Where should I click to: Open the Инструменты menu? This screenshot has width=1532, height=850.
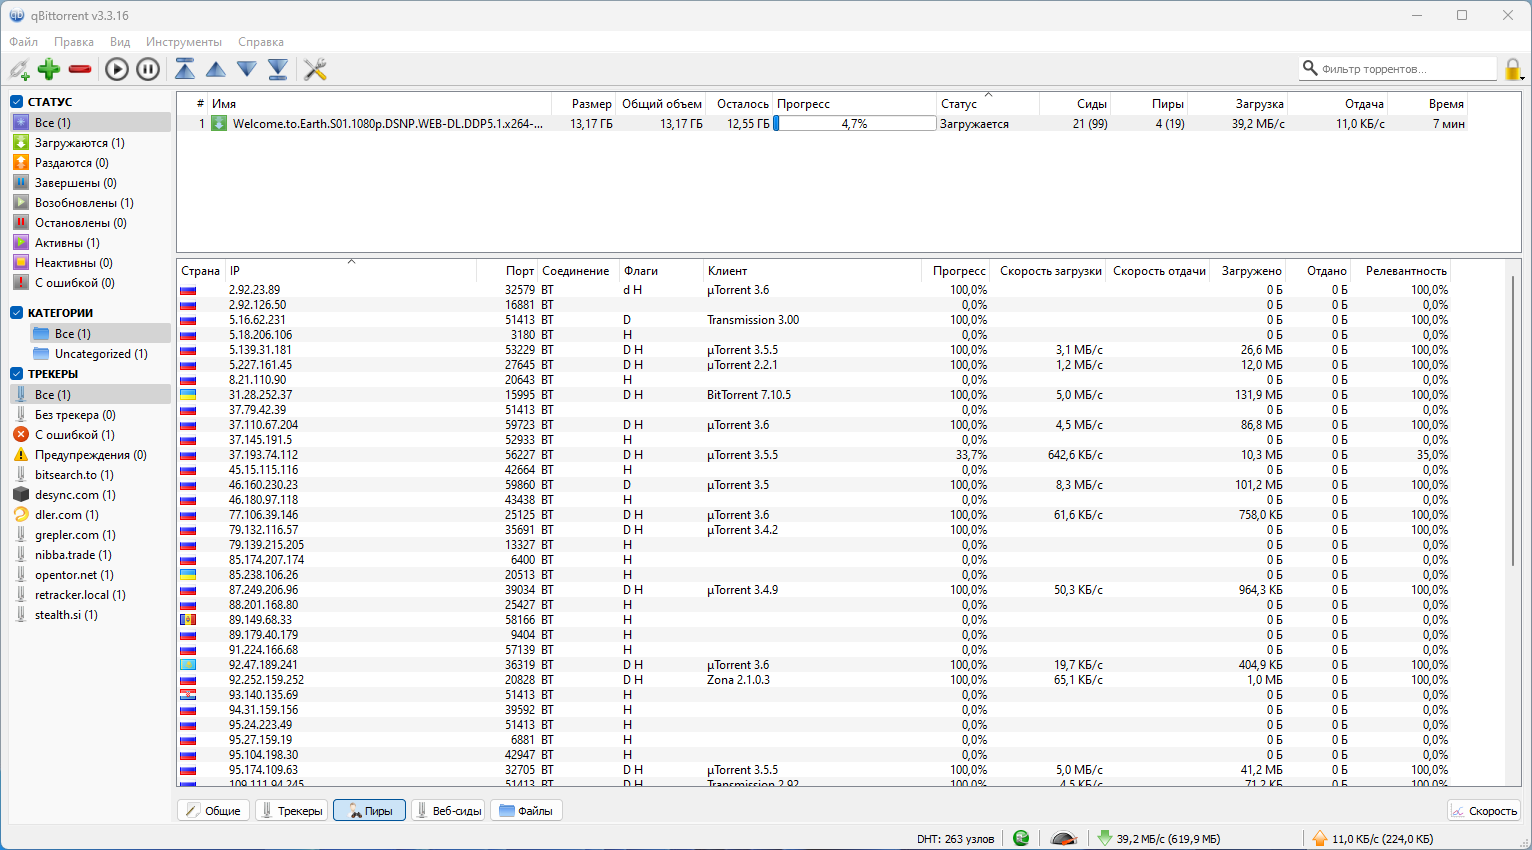pyautogui.click(x=184, y=42)
